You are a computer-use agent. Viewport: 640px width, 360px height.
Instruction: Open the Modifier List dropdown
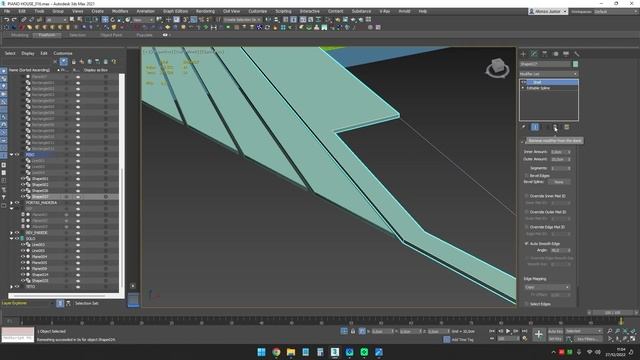pyautogui.click(x=549, y=74)
